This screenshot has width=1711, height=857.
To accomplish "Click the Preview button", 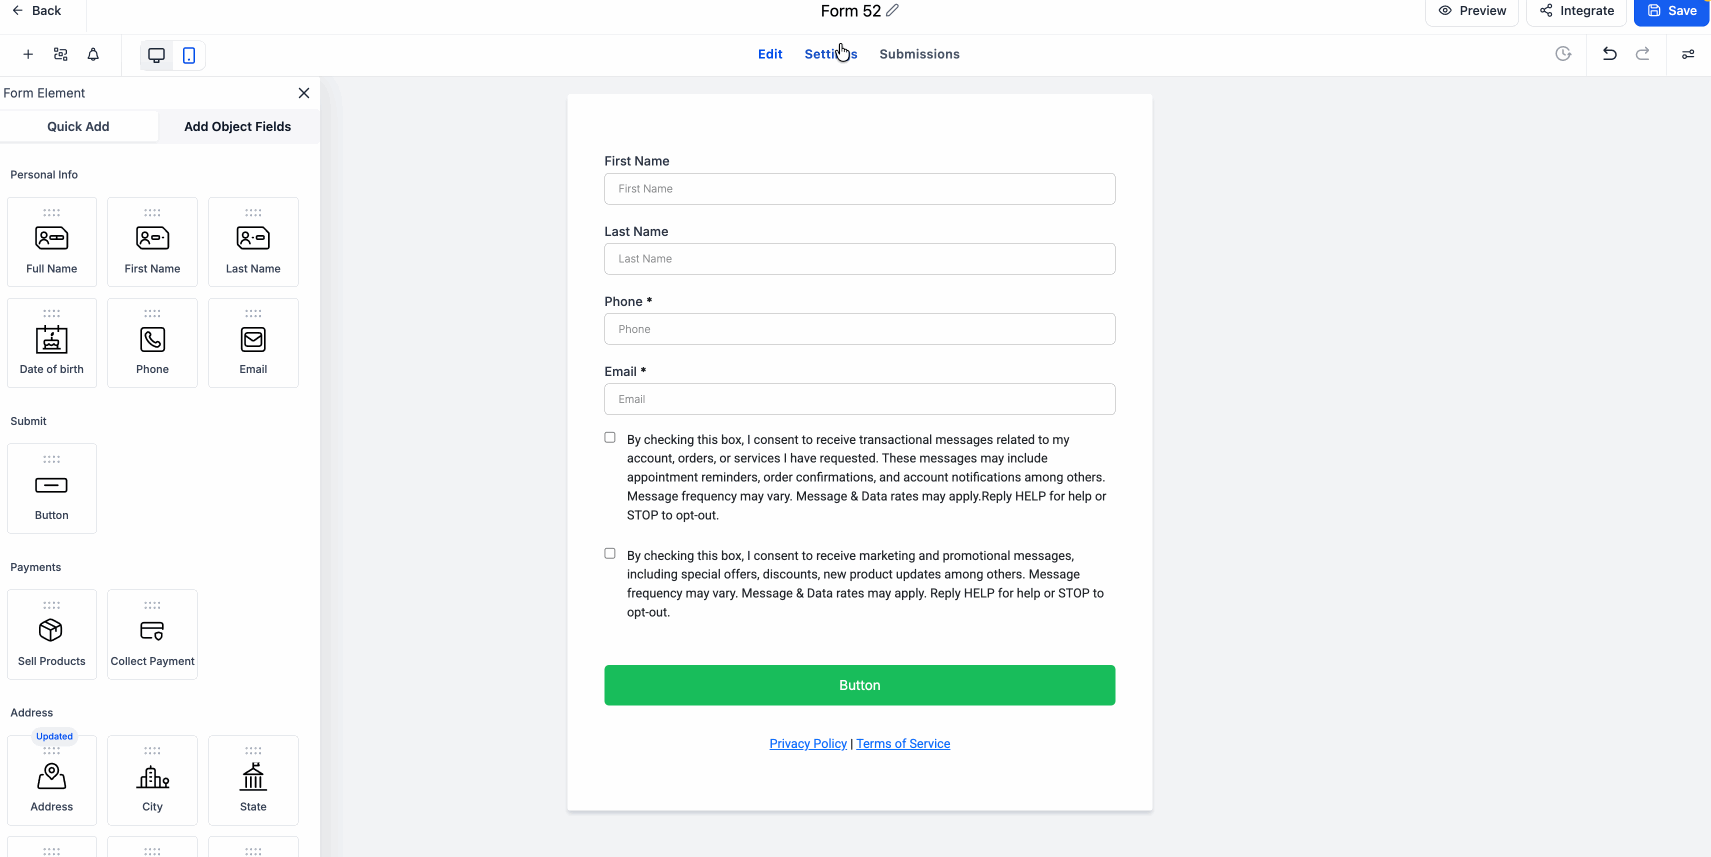I will (1472, 11).
